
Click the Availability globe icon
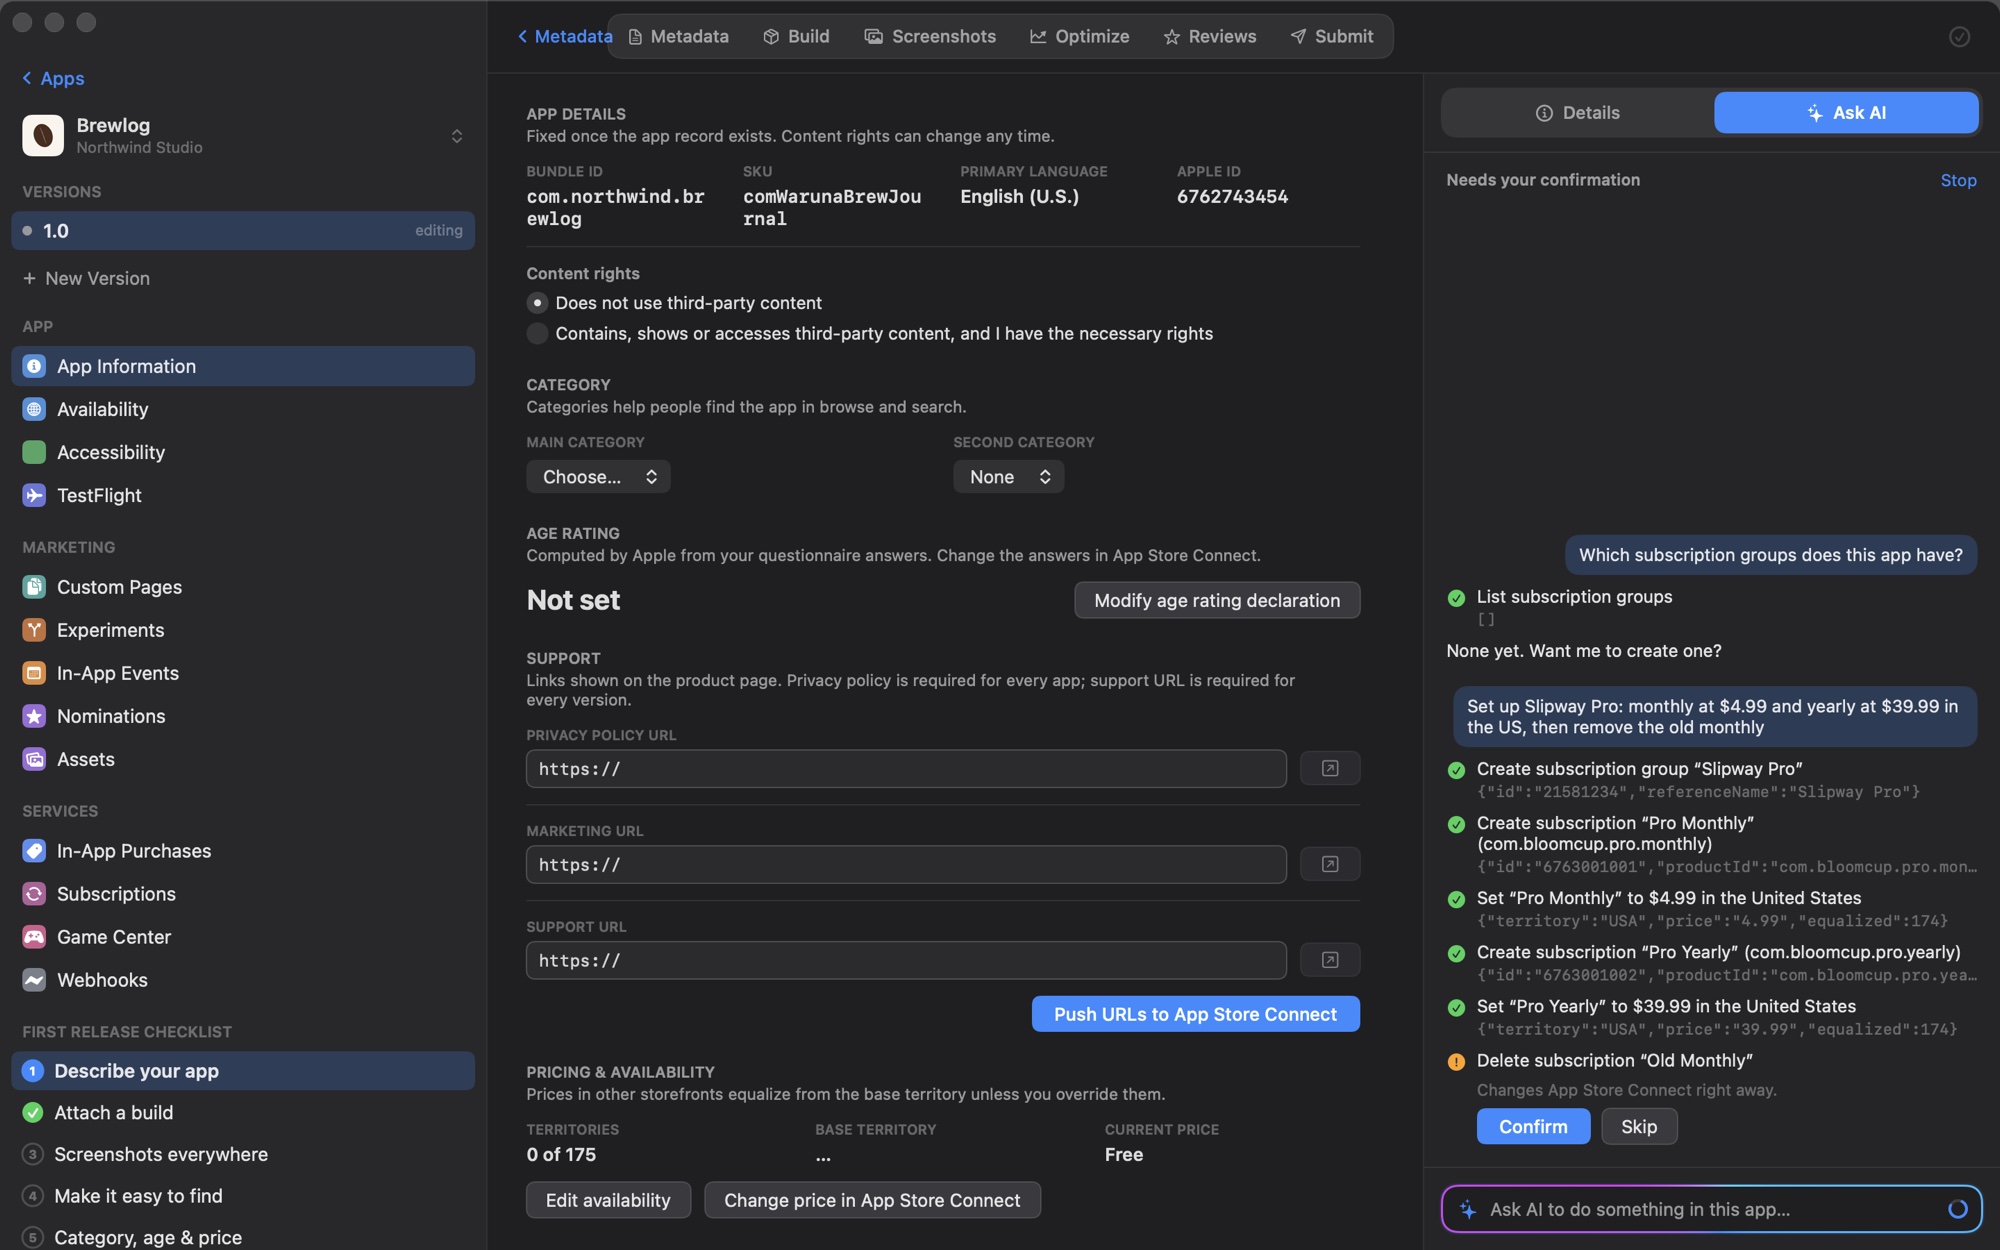[x=34, y=409]
